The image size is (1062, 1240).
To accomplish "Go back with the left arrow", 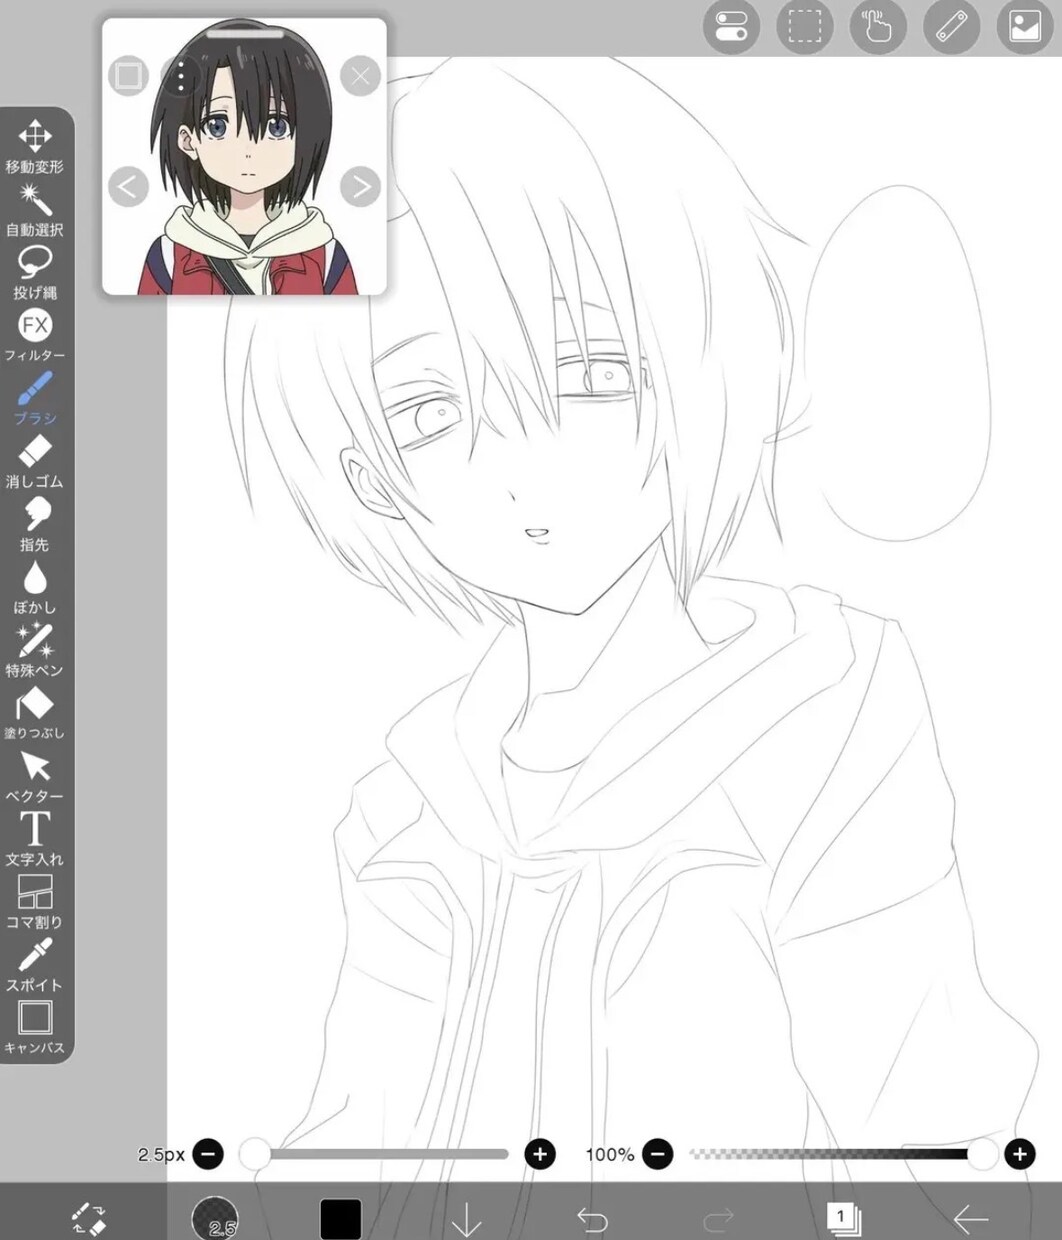I will pos(970,1219).
